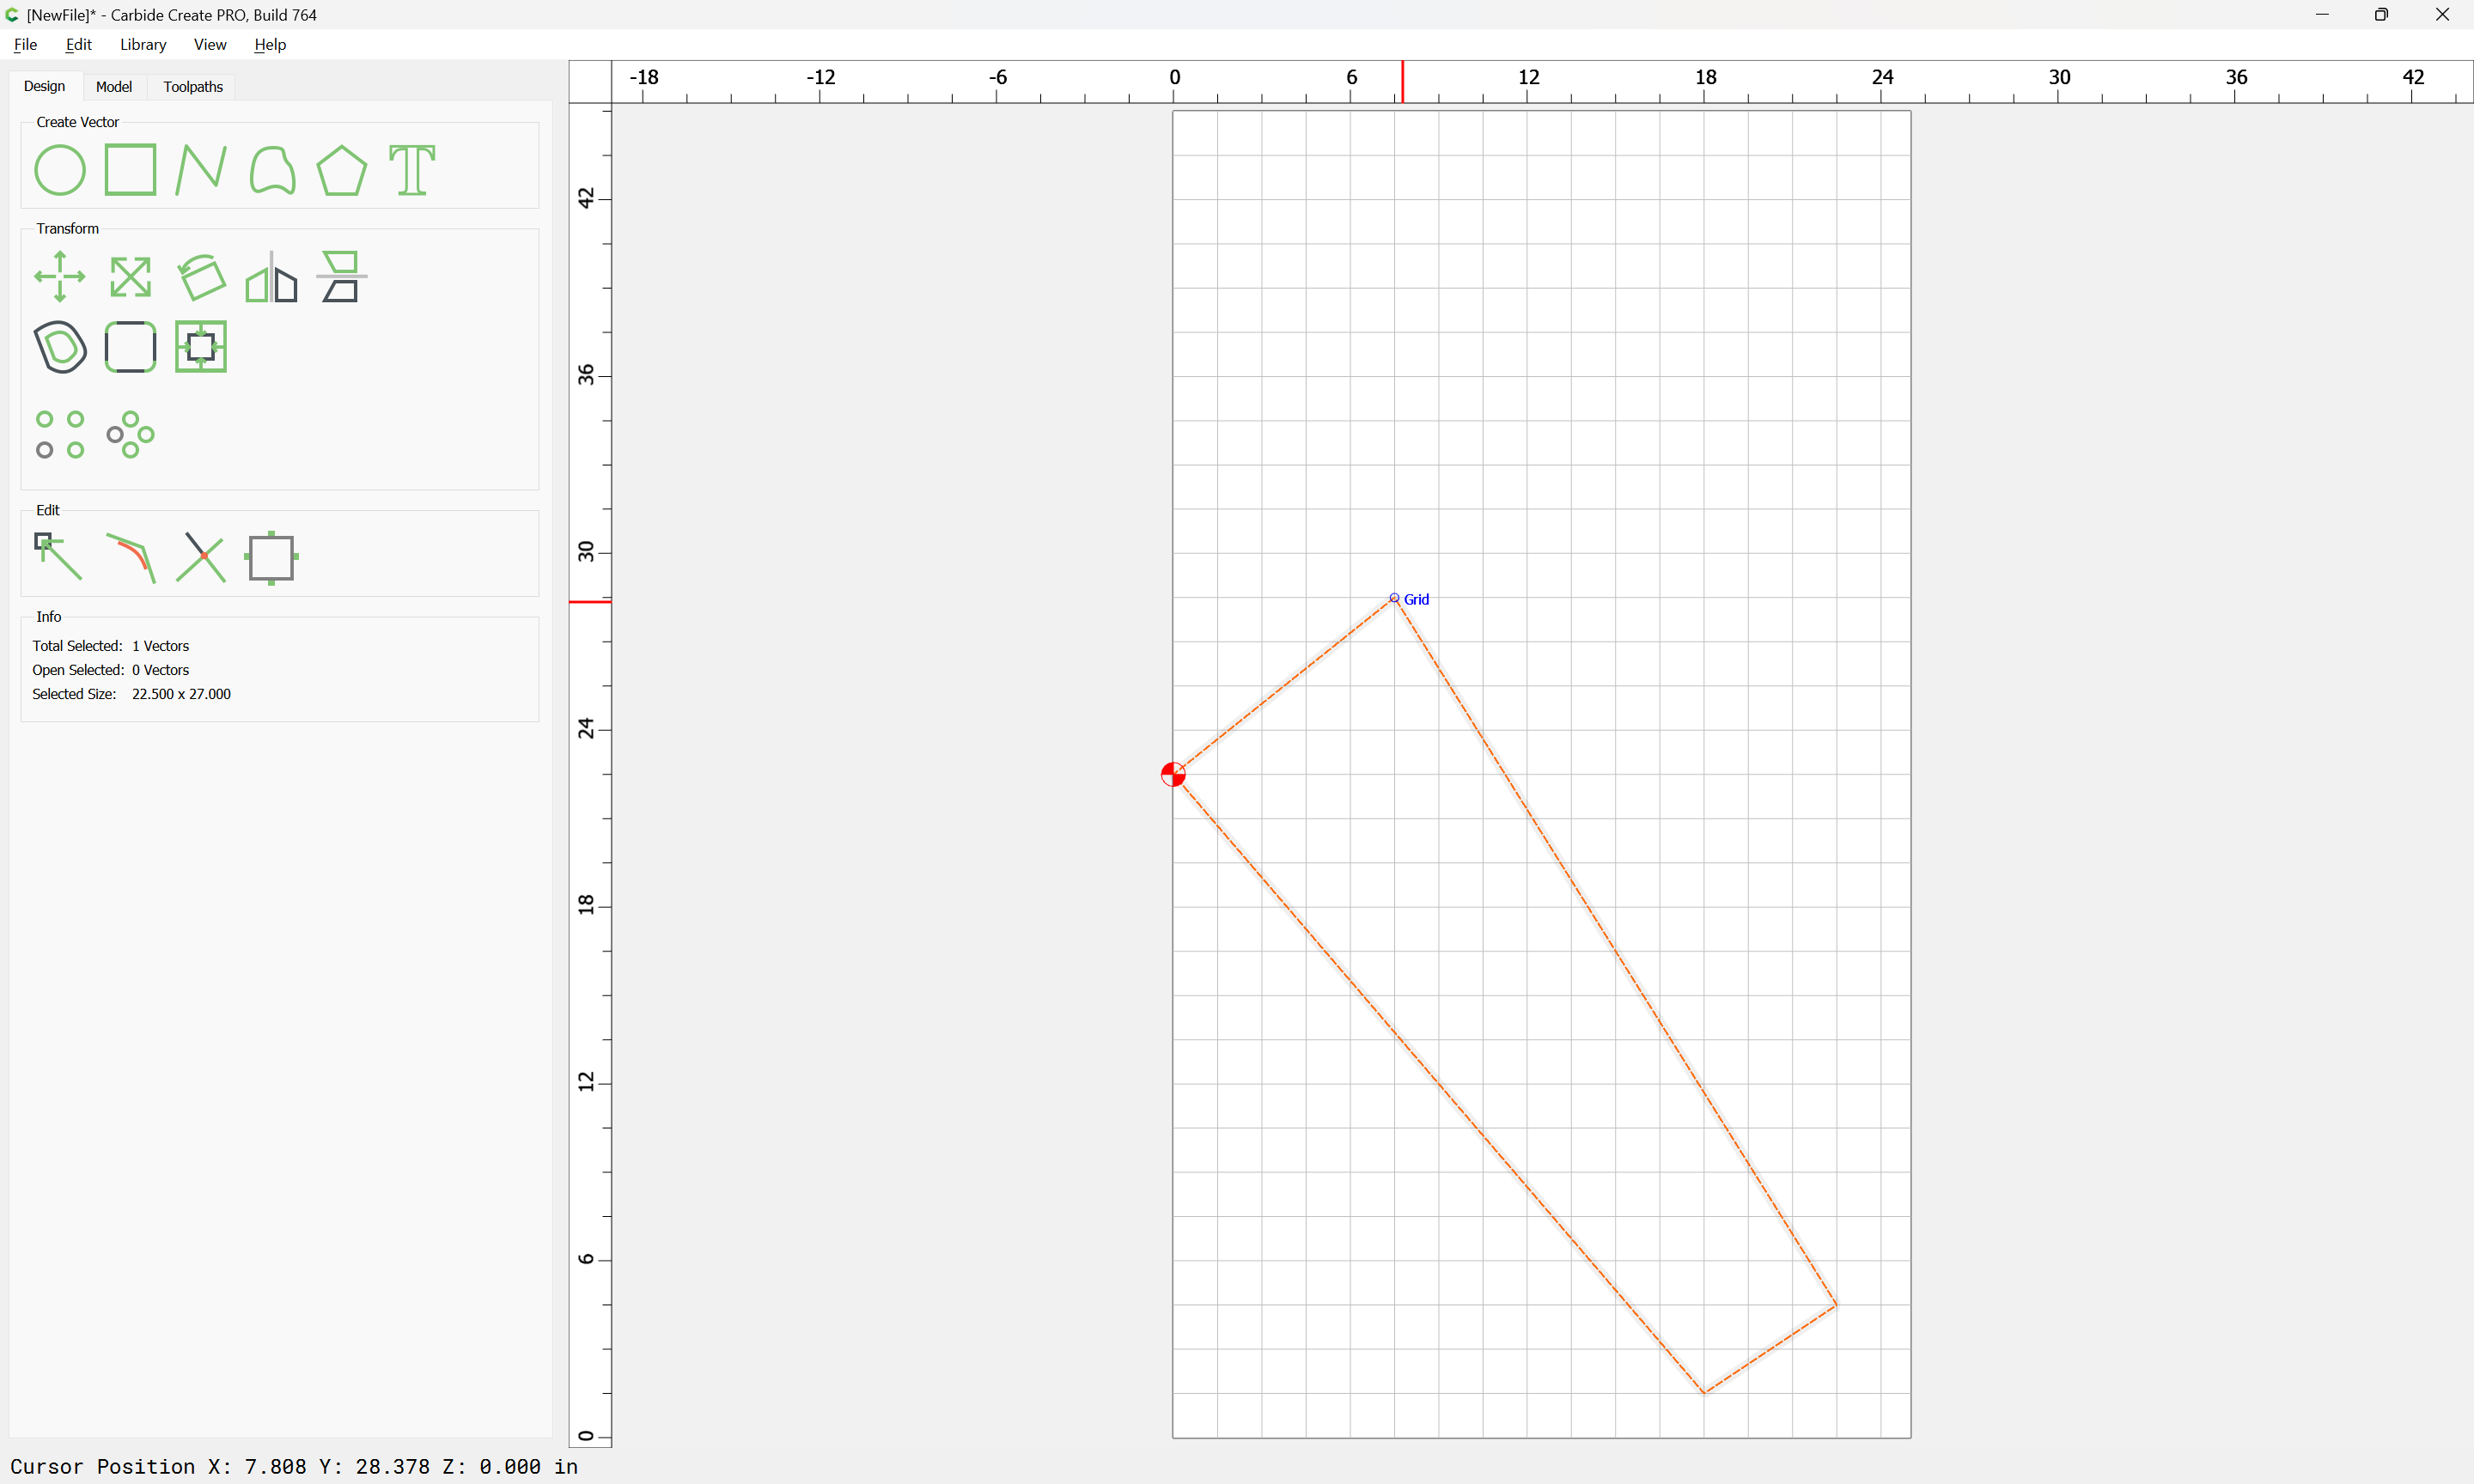Click the Total Selected 1 Vectors text
The image size is (2474, 1484).
(x=110, y=646)
